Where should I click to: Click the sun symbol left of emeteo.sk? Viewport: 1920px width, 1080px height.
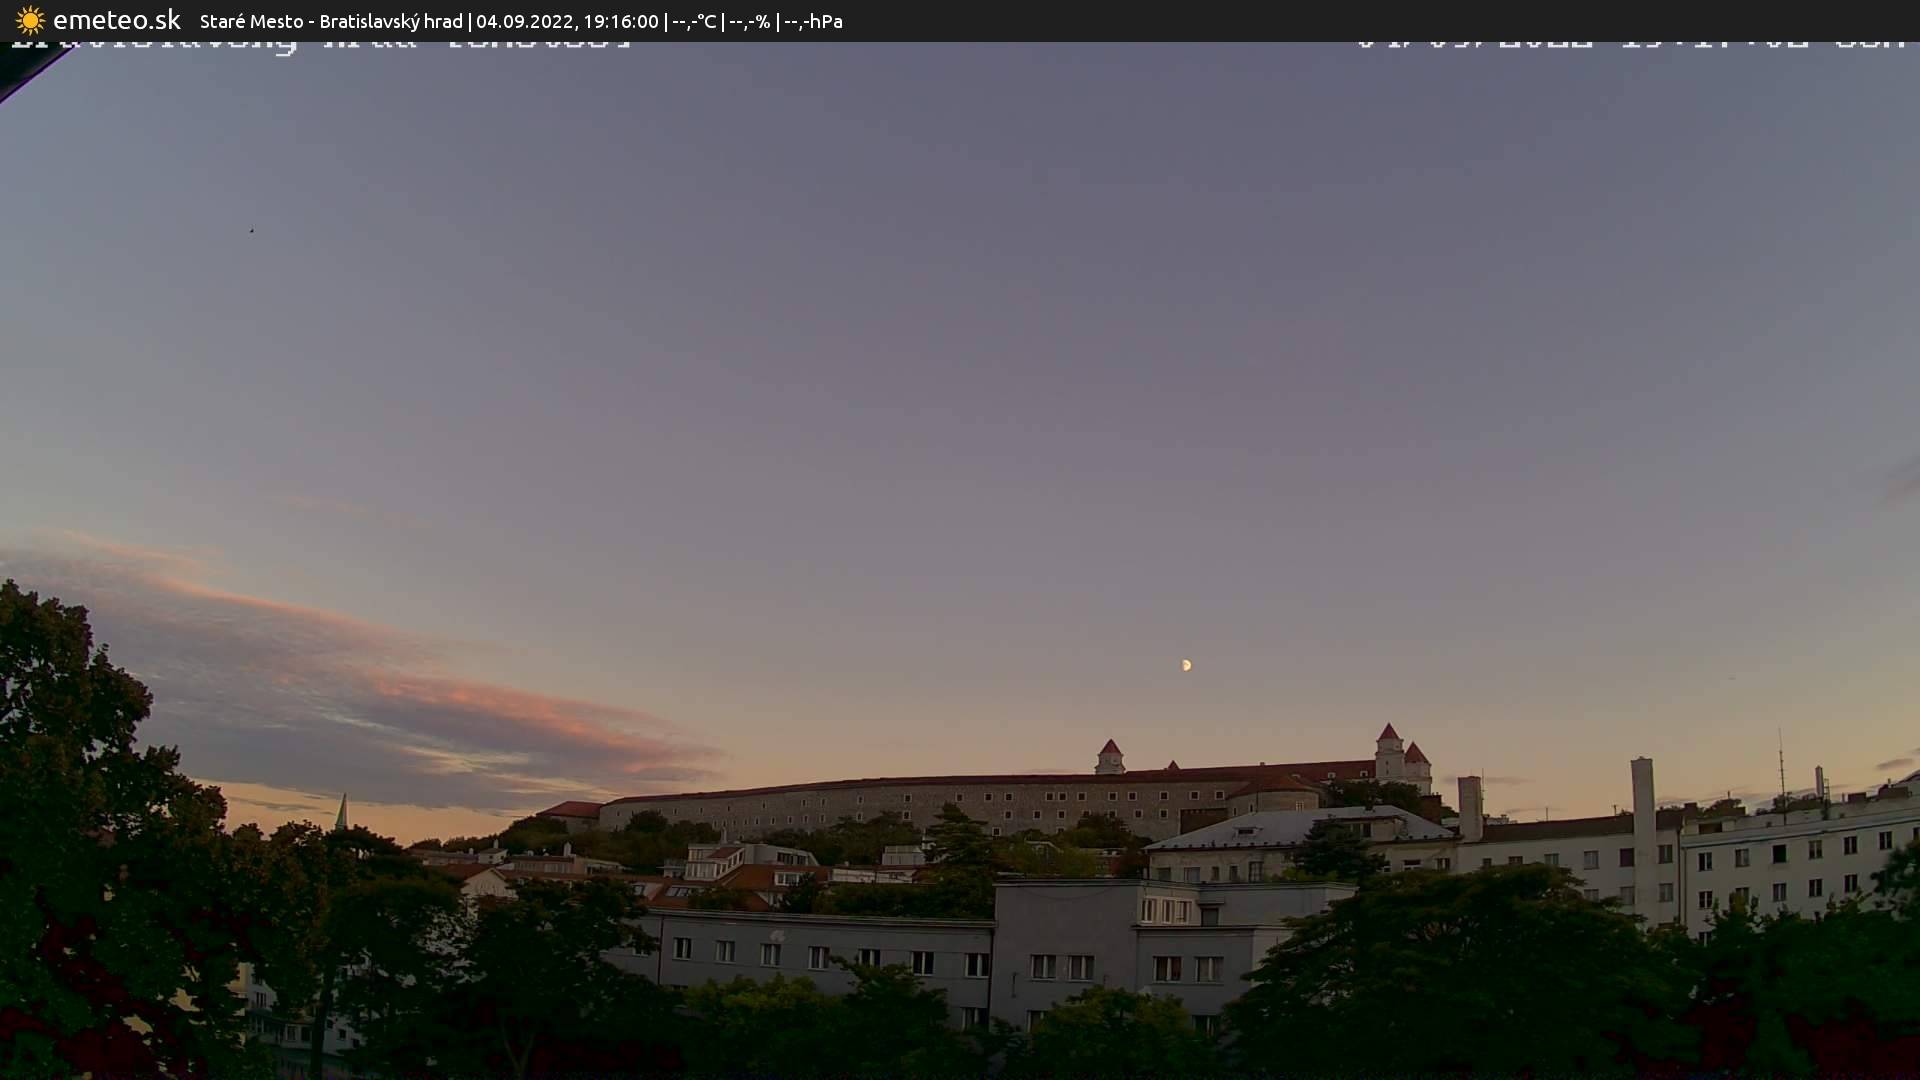click(31, 20)
